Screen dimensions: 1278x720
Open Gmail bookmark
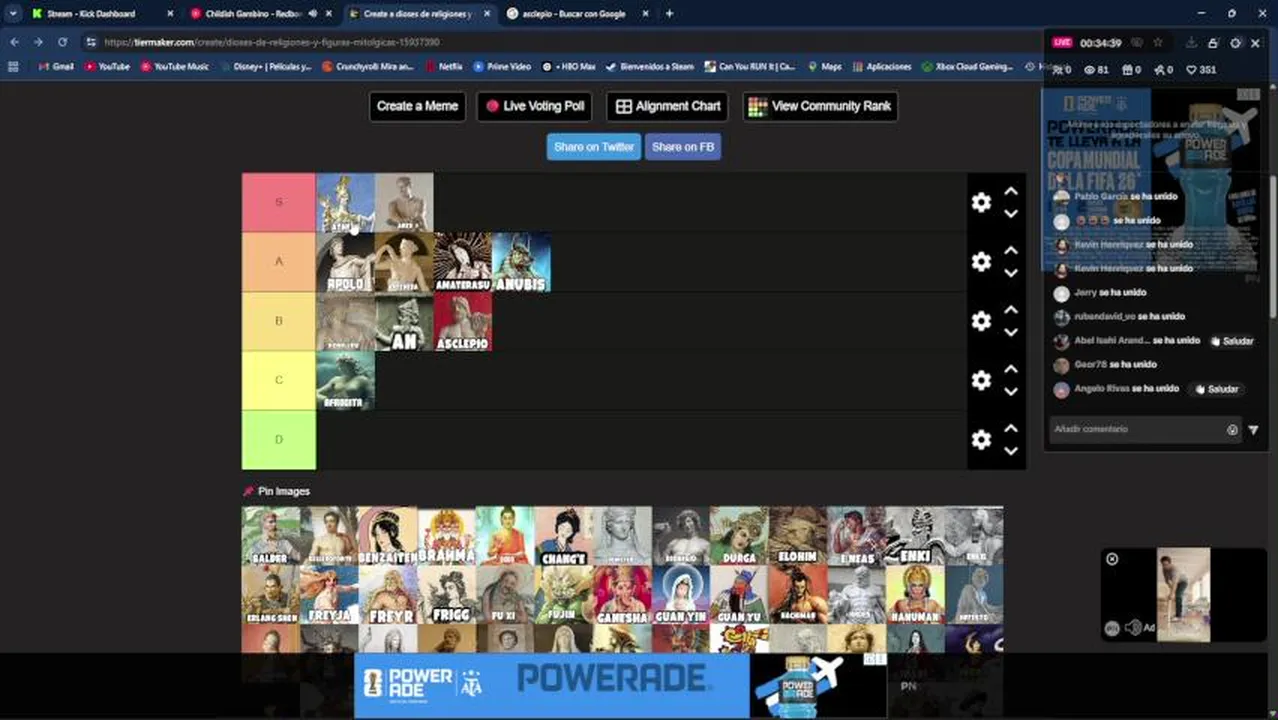coord(56,67)
